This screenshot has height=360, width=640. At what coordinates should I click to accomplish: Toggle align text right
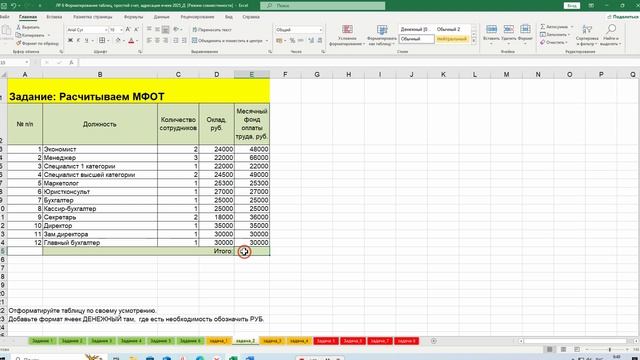pyautogui.click(x=165, y=40)
